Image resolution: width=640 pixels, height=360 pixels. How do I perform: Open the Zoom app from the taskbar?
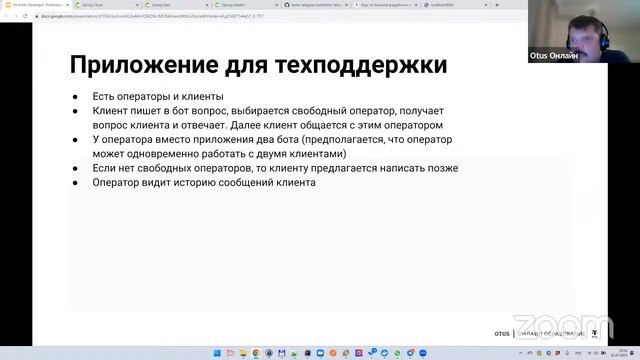click(423, 353)
